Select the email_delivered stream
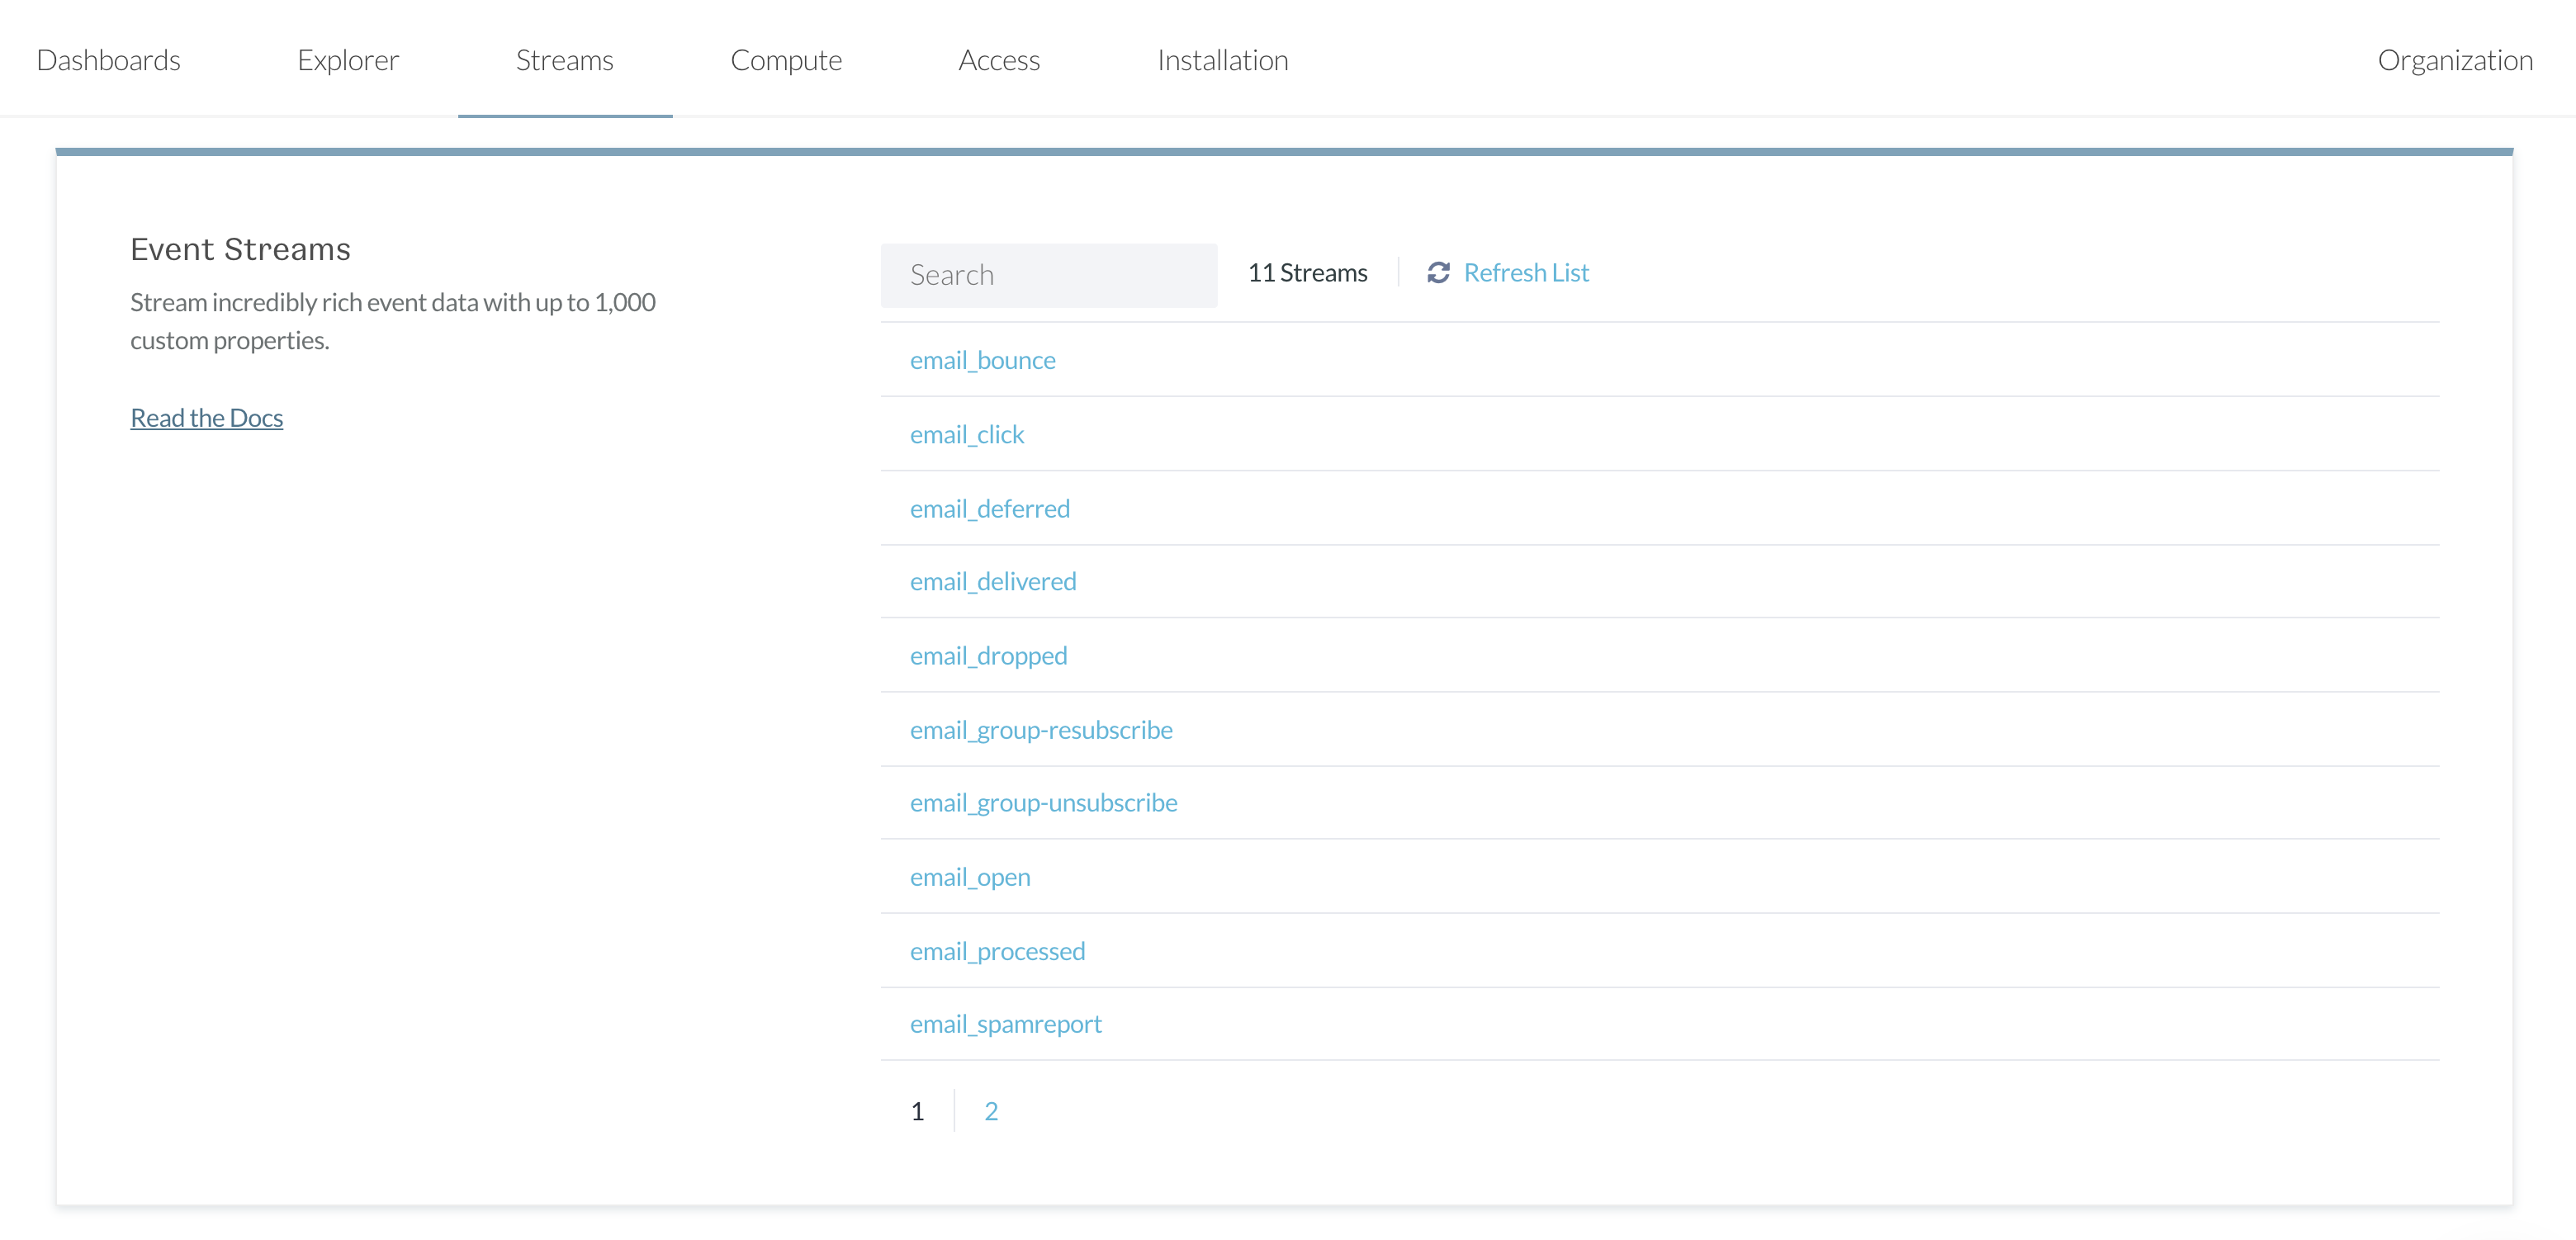 click(994, 581)
